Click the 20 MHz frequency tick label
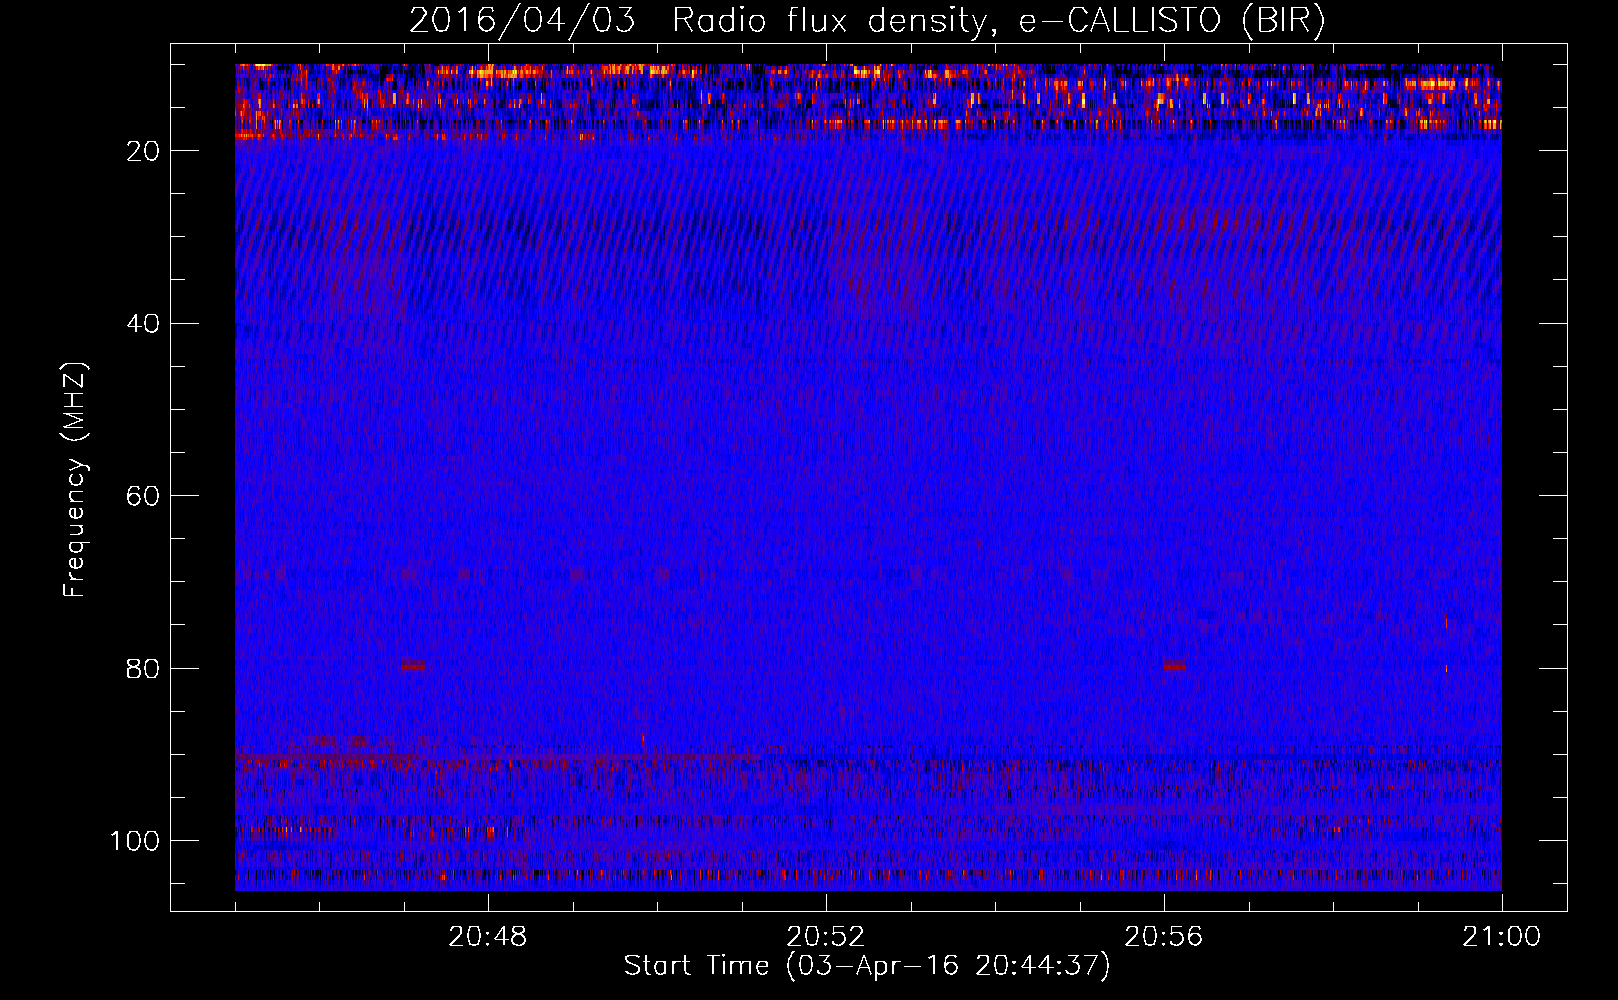The height and width of the screenshot is (1000, 1618). (x=144, y=151)
